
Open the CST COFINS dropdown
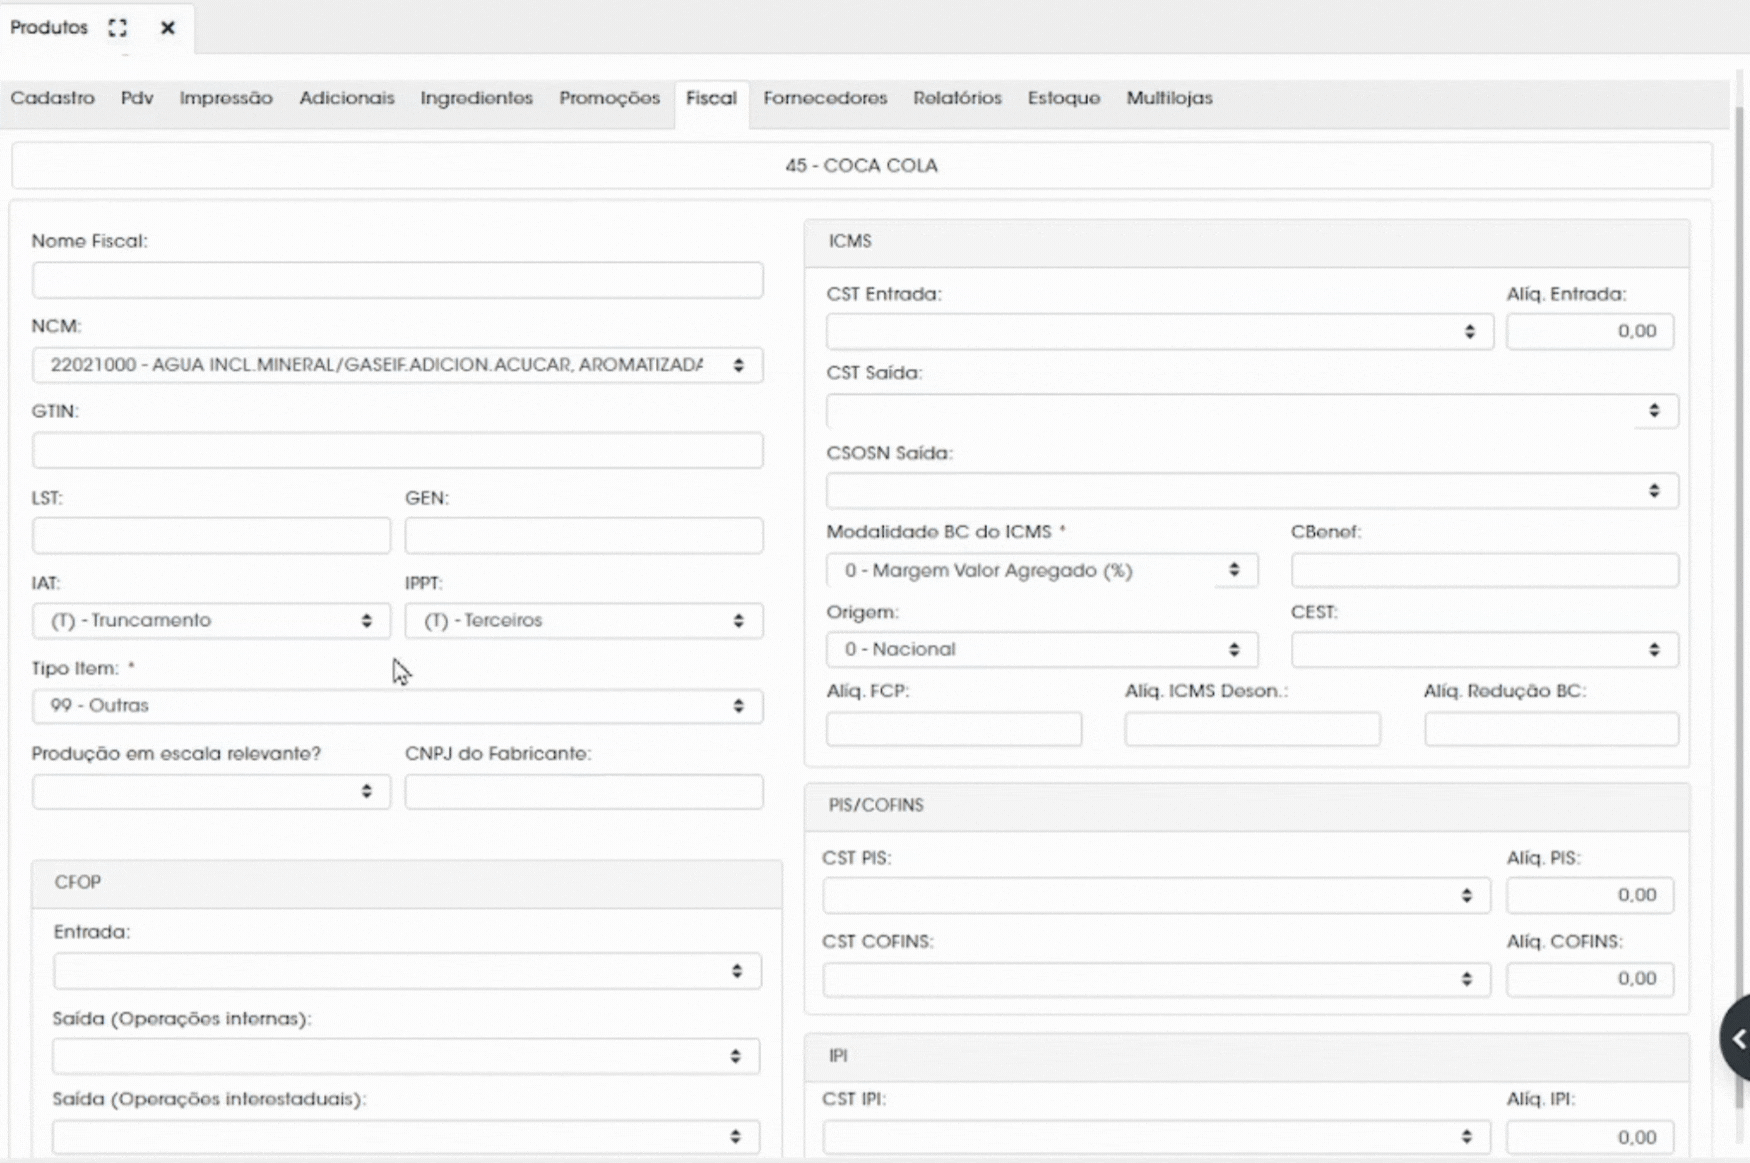1156,979
